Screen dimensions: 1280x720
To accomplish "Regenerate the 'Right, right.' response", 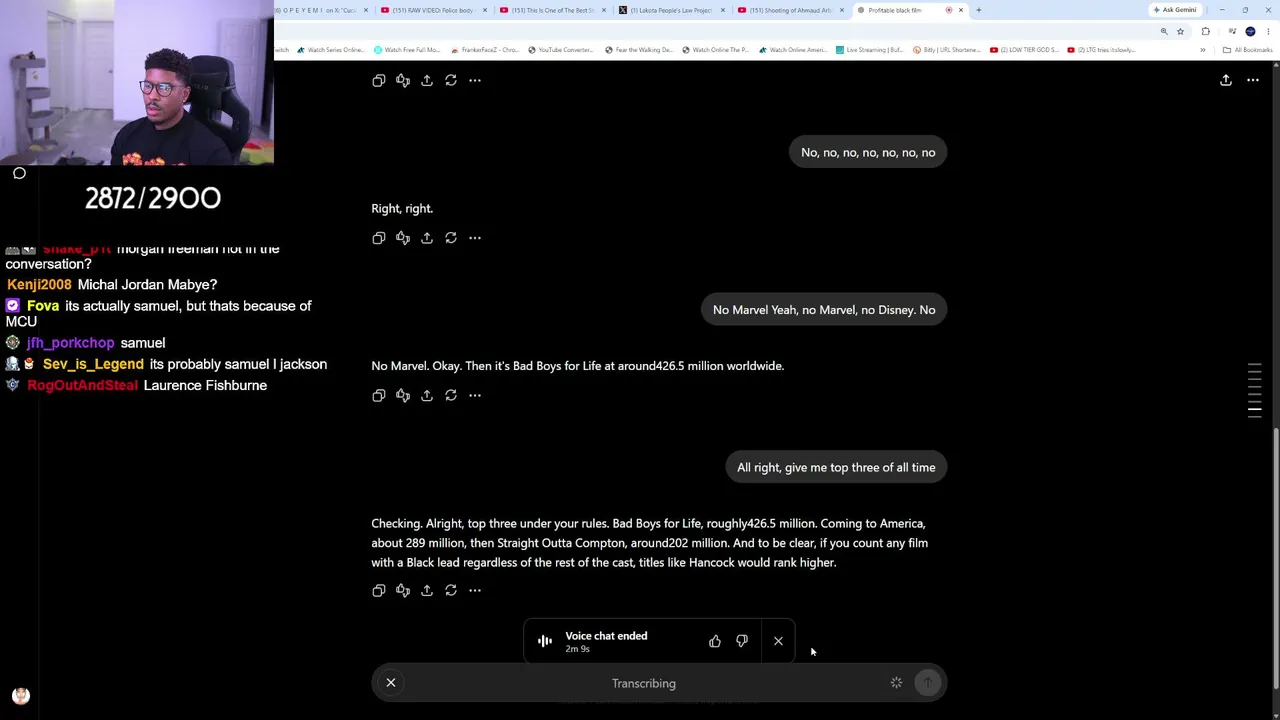I will pos(451,238).
